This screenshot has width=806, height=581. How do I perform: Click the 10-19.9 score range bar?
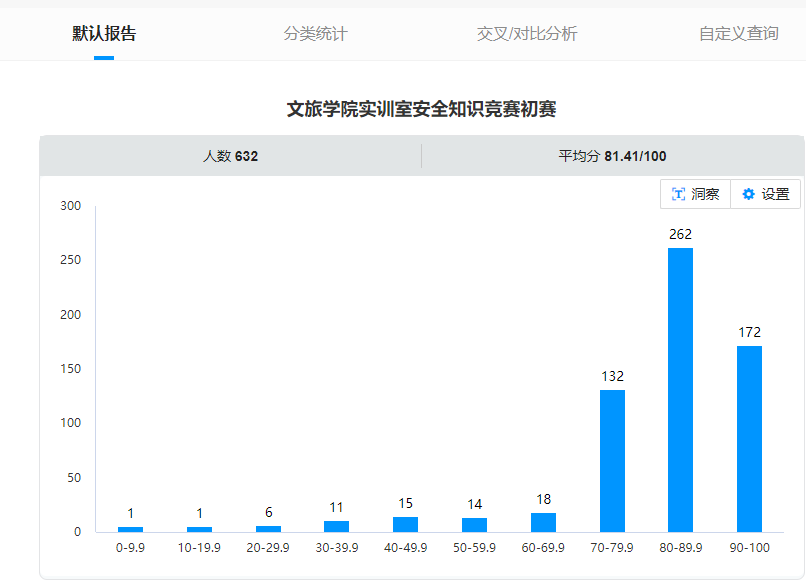pos(199,529)
